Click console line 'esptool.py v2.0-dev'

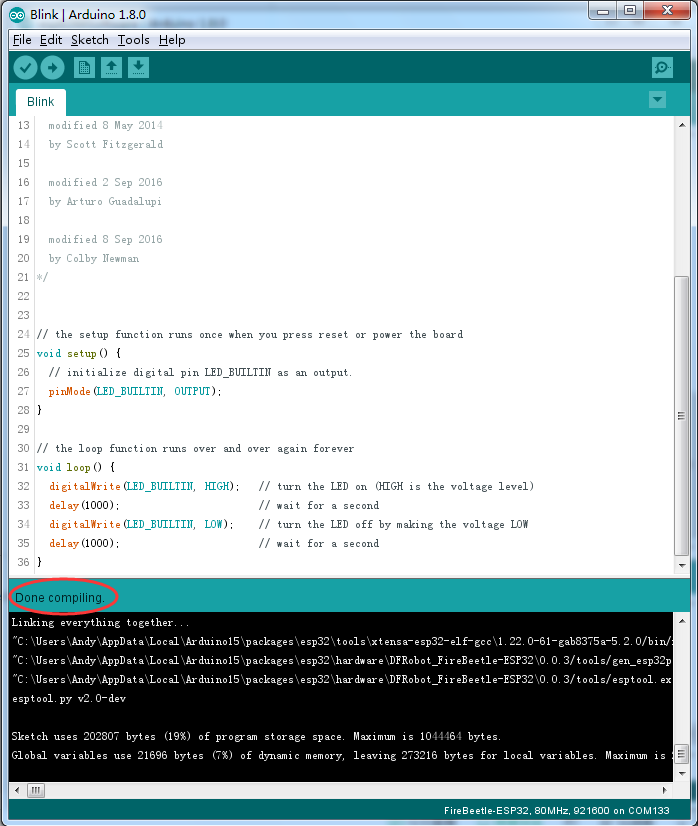(69, 699)
